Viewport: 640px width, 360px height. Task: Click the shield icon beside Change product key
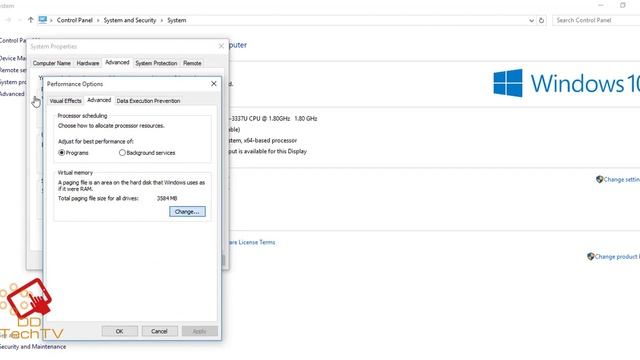[590, 256]
